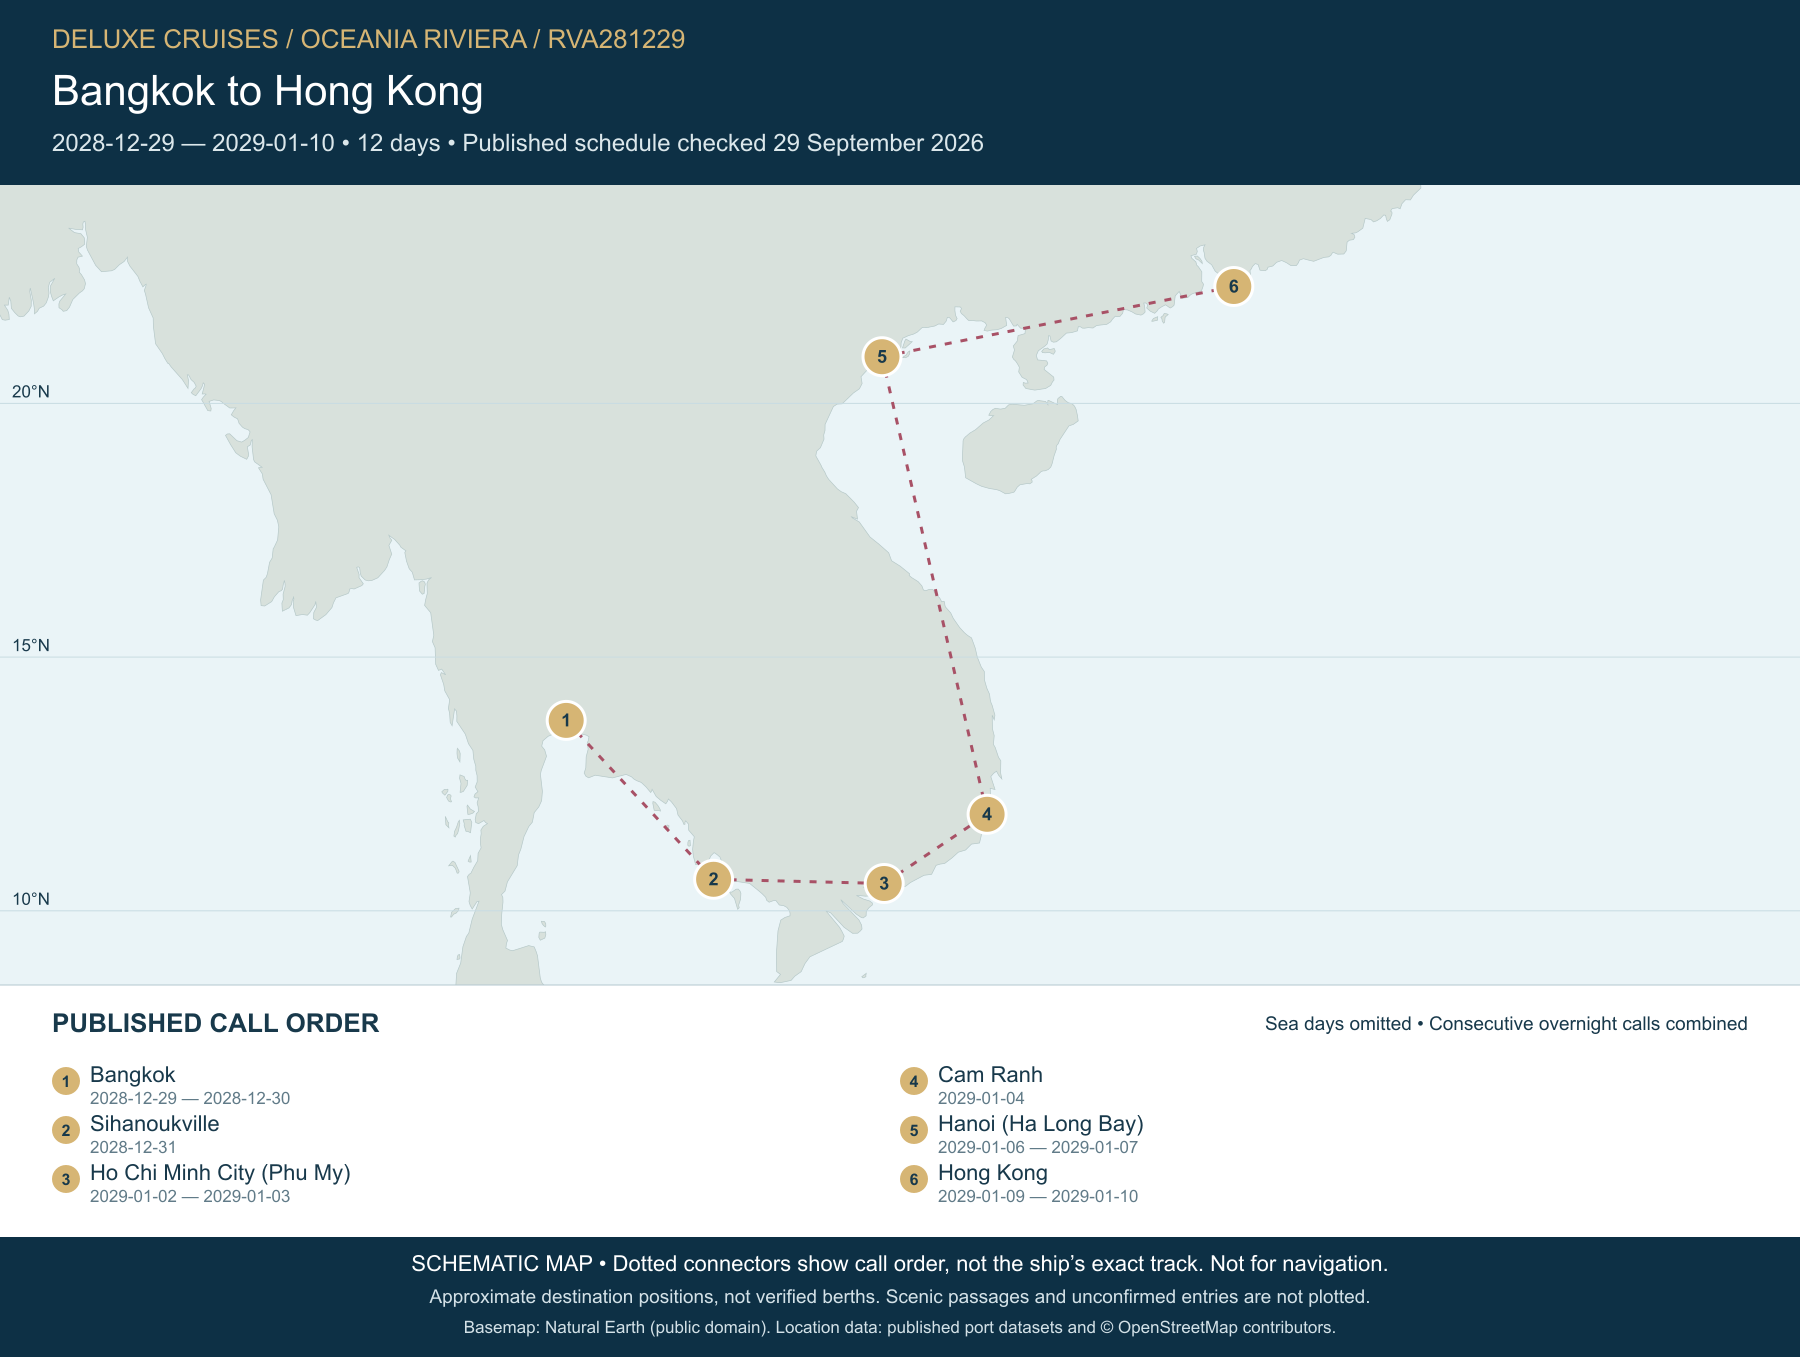Viewport: 1800px width, 1357px height.
Task: Click the Cam Ranh port name
Action: tap(990, 1075)
